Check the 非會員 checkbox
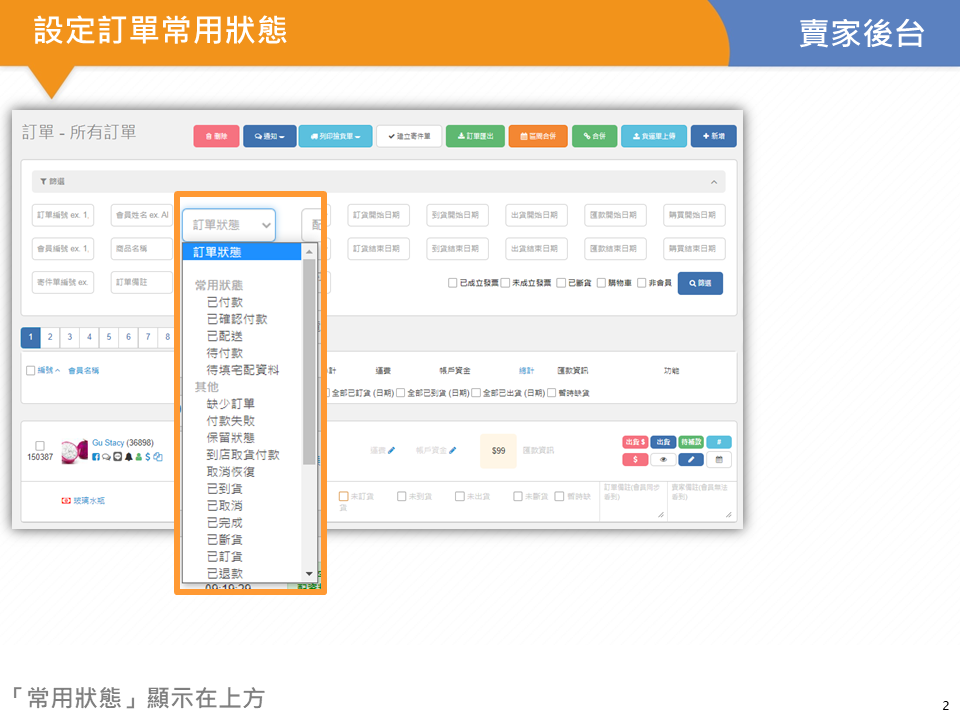 pos(641,283)
